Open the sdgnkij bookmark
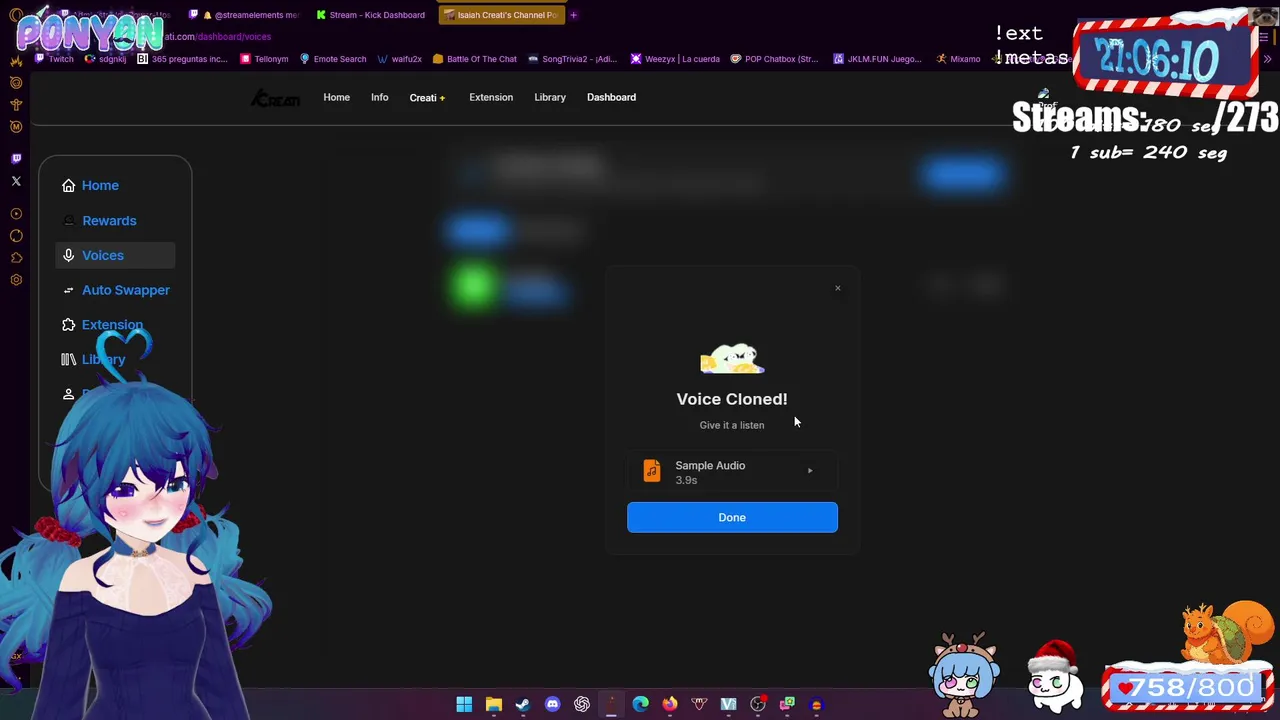 pos(106,59)
